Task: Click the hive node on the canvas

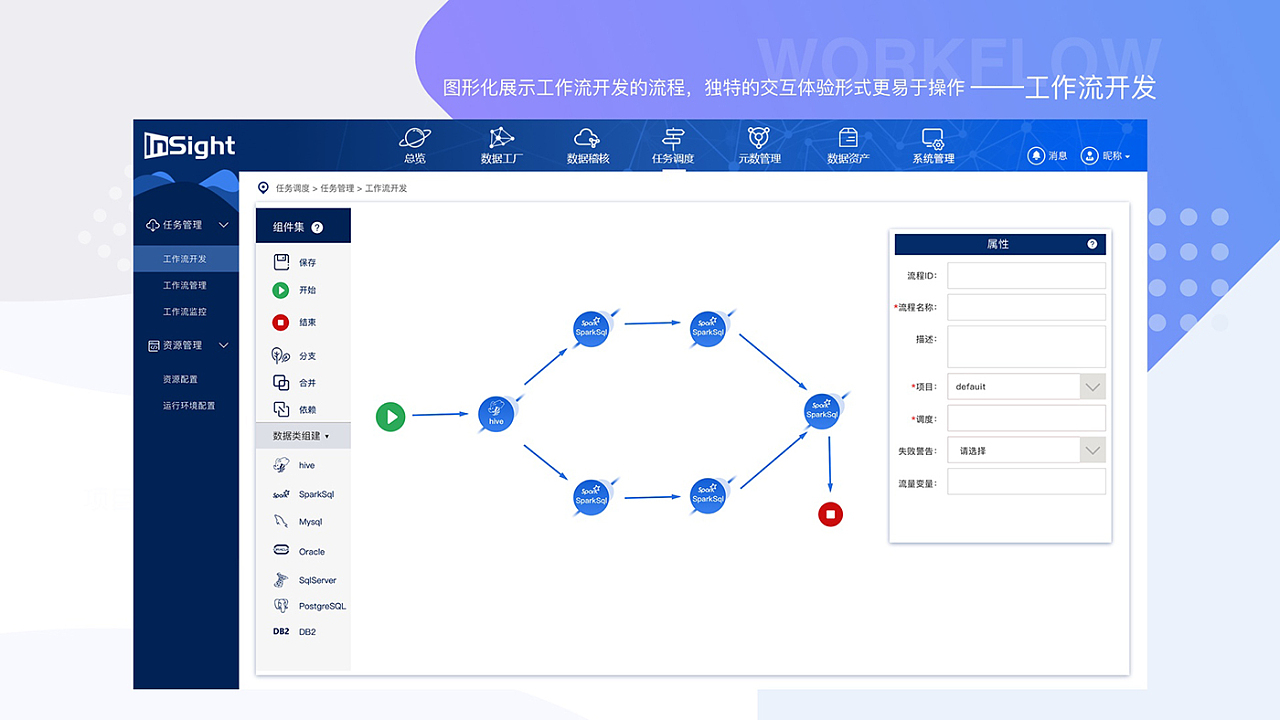Action: pyautogui.click(x=496, y=414)
